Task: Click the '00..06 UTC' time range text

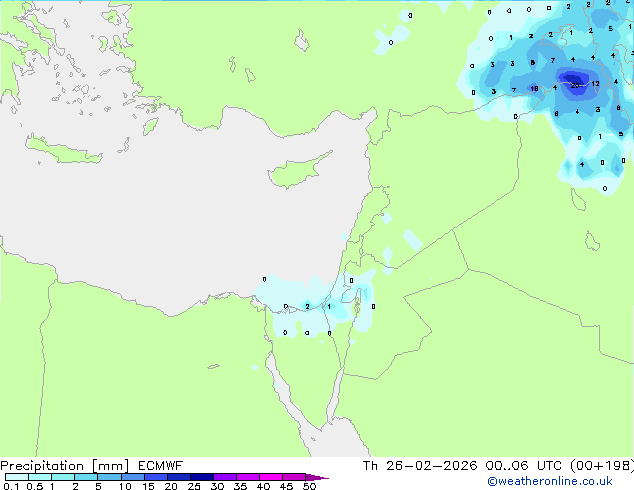Action: pos(523,466)
